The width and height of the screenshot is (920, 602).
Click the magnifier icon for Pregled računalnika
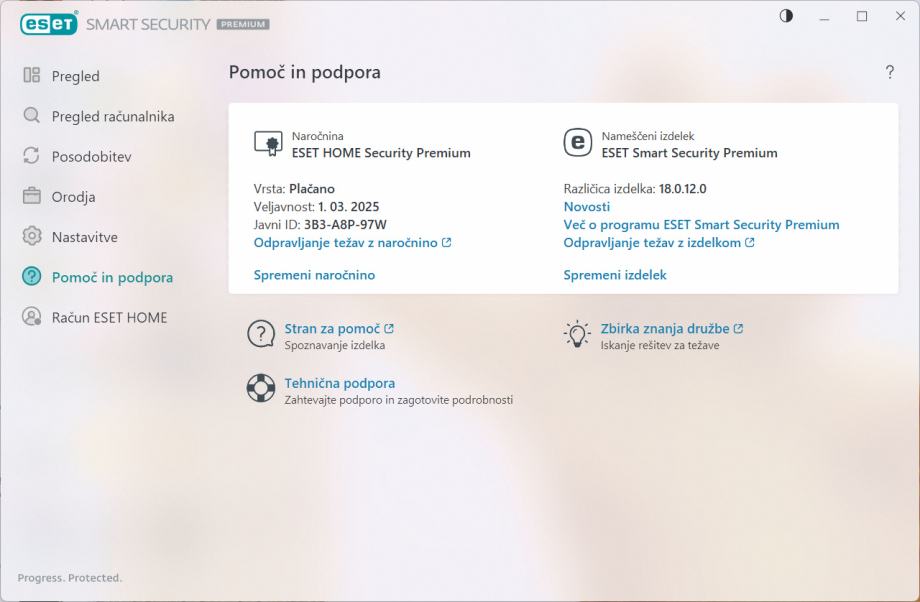pyautogui.click(x=31, y=116)
